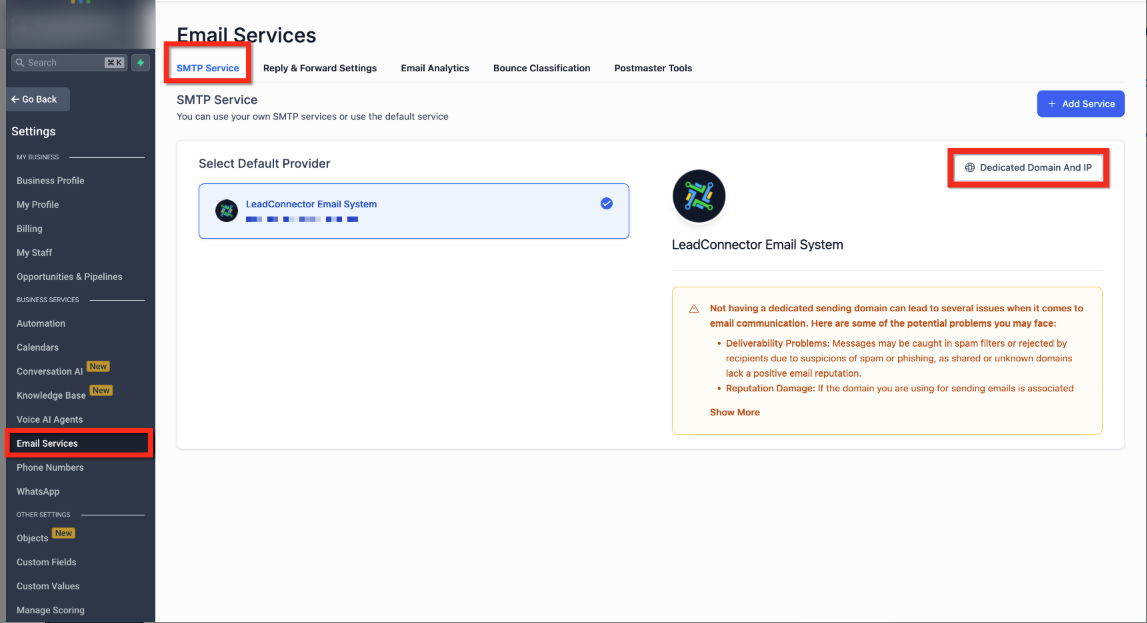Expand Show More in the warning box
Viewport: 1147px width, 623px height.
734,411
